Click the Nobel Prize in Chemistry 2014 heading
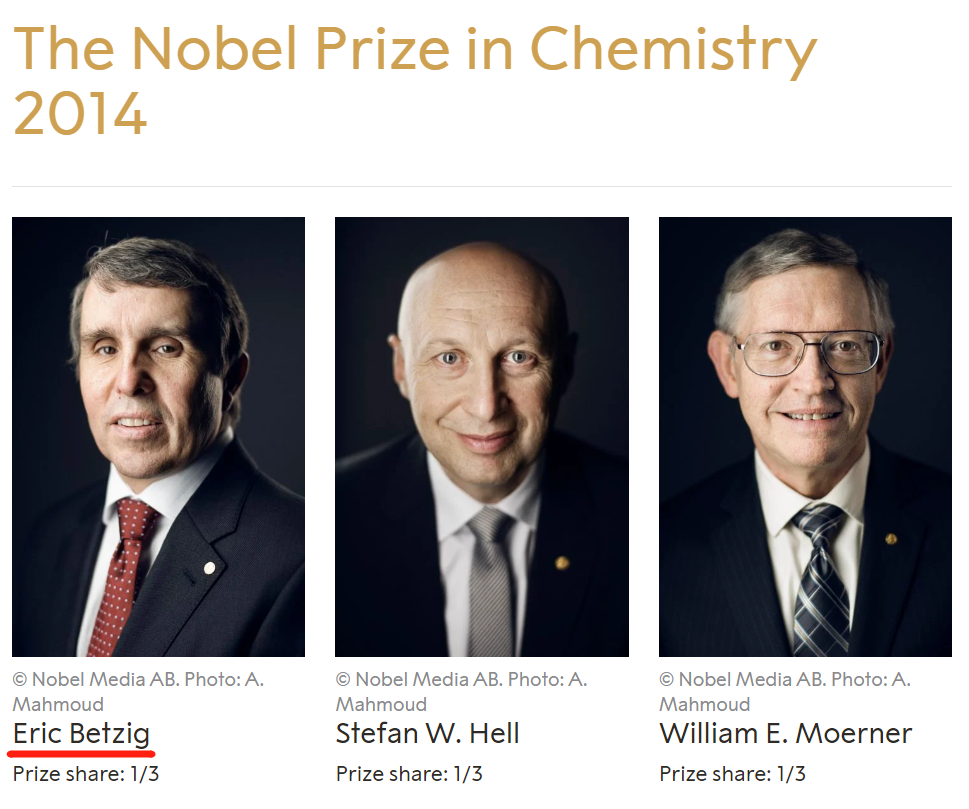The image size is (969, 809). tap(415, 80)
